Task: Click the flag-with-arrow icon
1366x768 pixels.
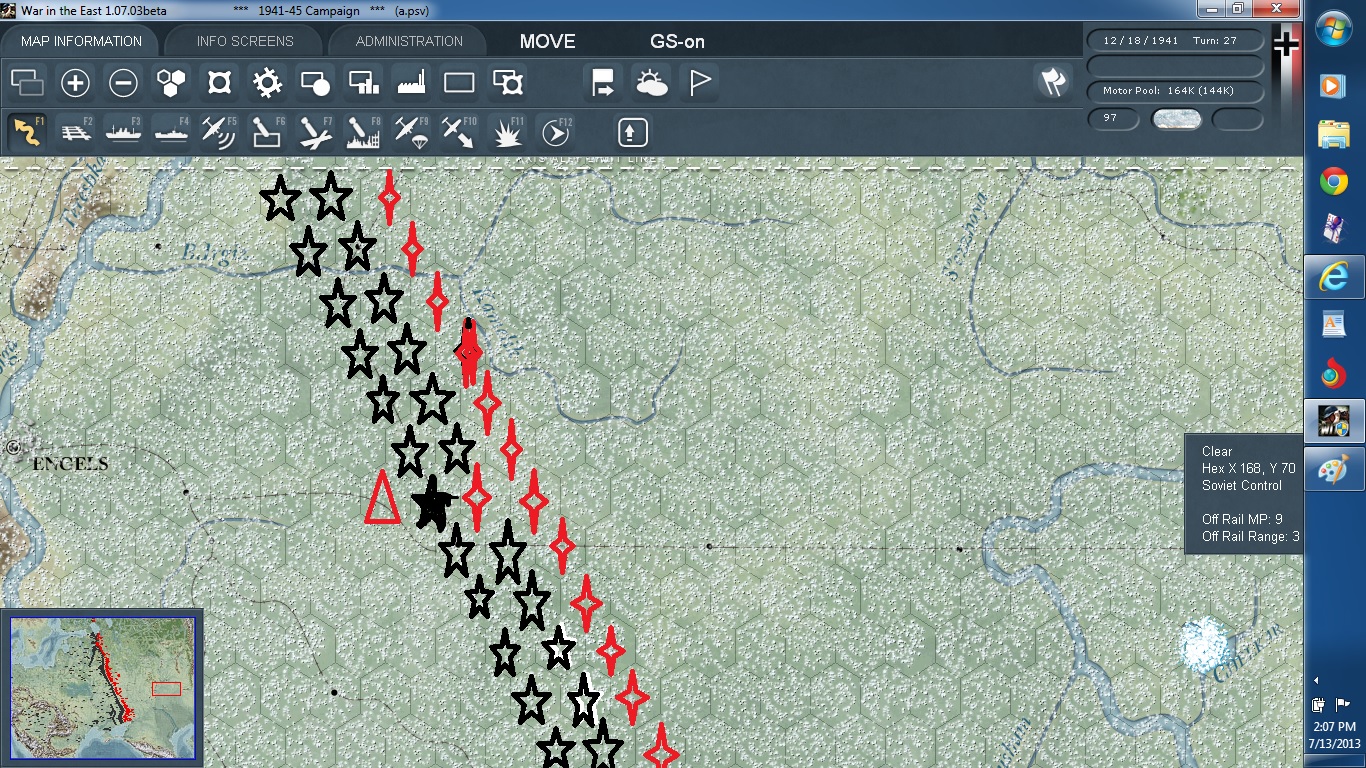Action: click(x=603, y=83)
